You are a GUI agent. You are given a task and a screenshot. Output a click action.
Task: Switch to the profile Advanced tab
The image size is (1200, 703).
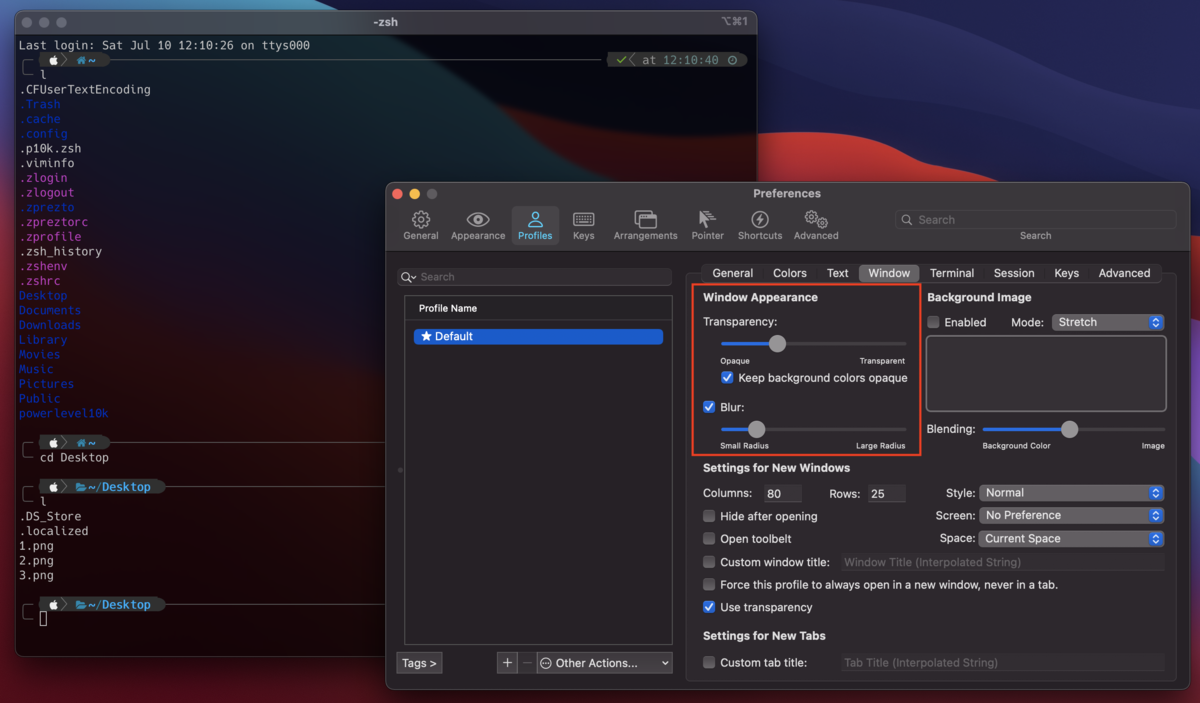[1124, 273]
